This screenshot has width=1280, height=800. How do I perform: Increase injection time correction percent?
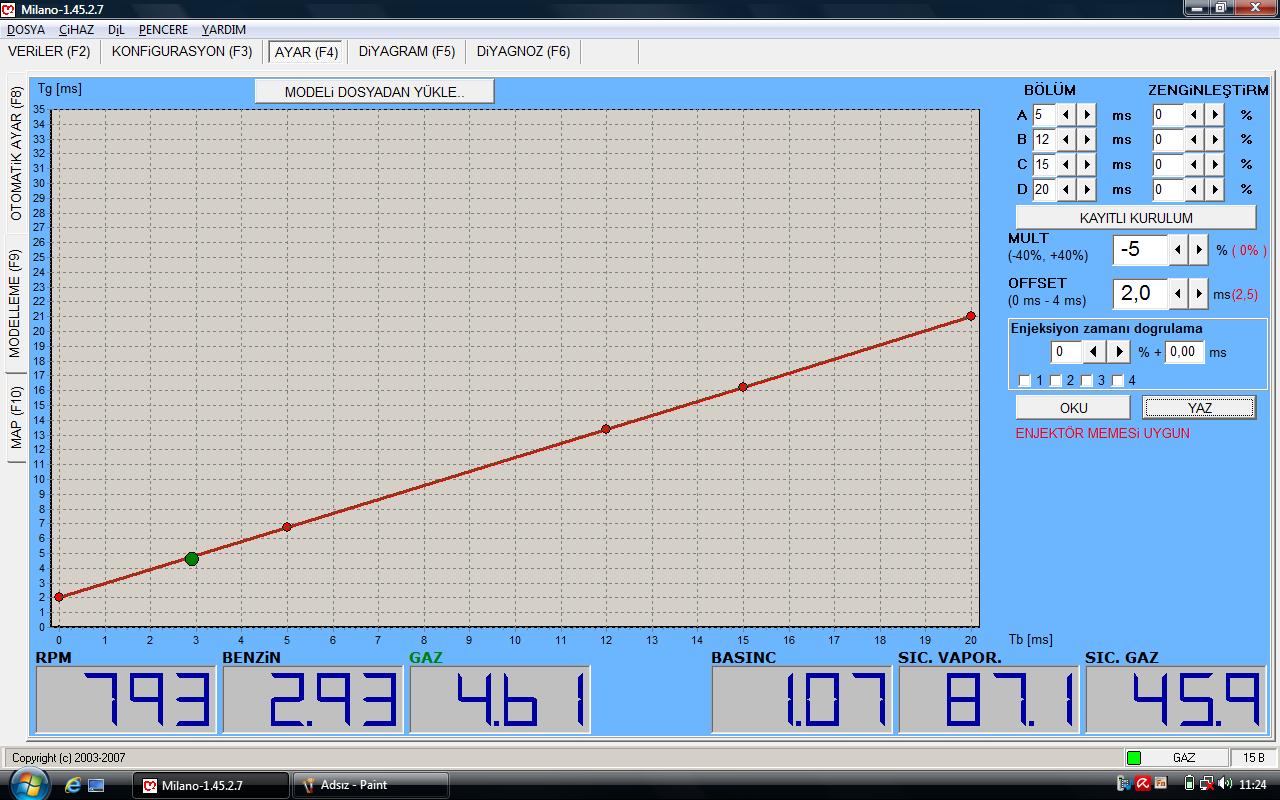click(x=1119, y=352)
